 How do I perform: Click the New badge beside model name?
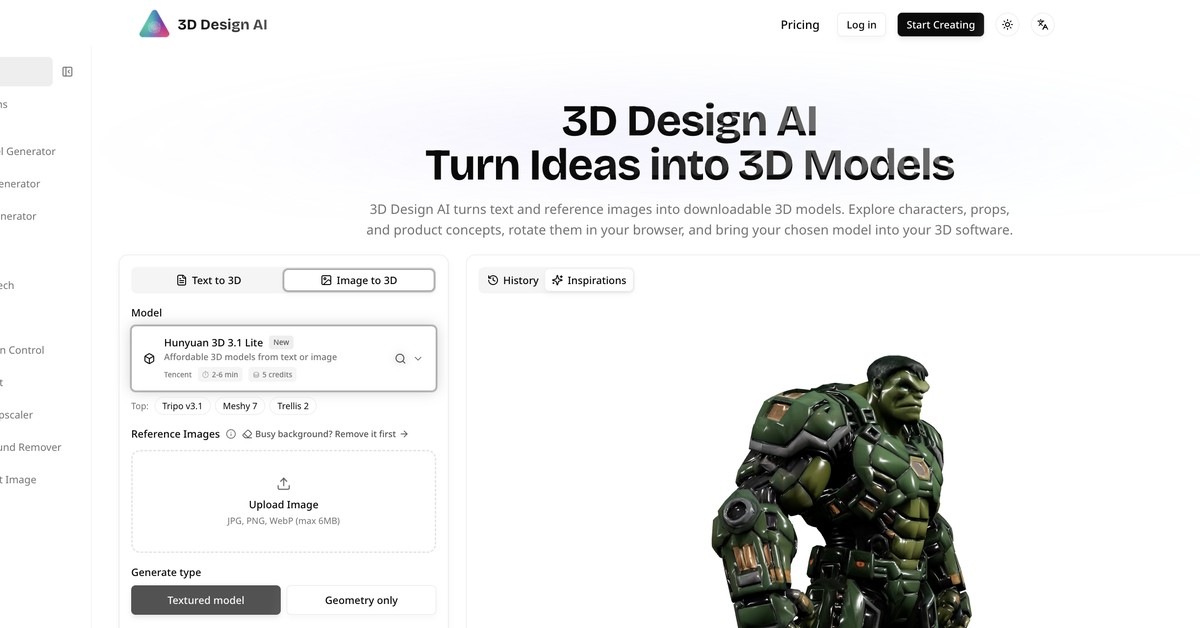(281, 342)
